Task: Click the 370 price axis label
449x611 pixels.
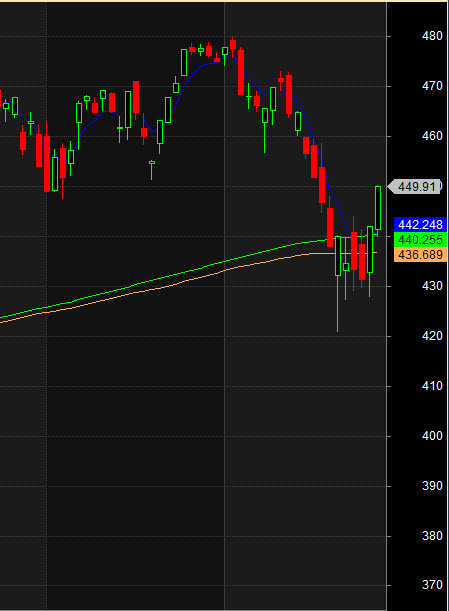Action: pyautogui.click(x=432, y=585)
